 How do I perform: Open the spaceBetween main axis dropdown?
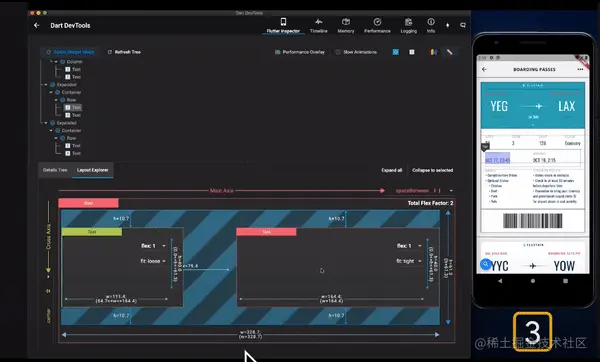(424, 191)
